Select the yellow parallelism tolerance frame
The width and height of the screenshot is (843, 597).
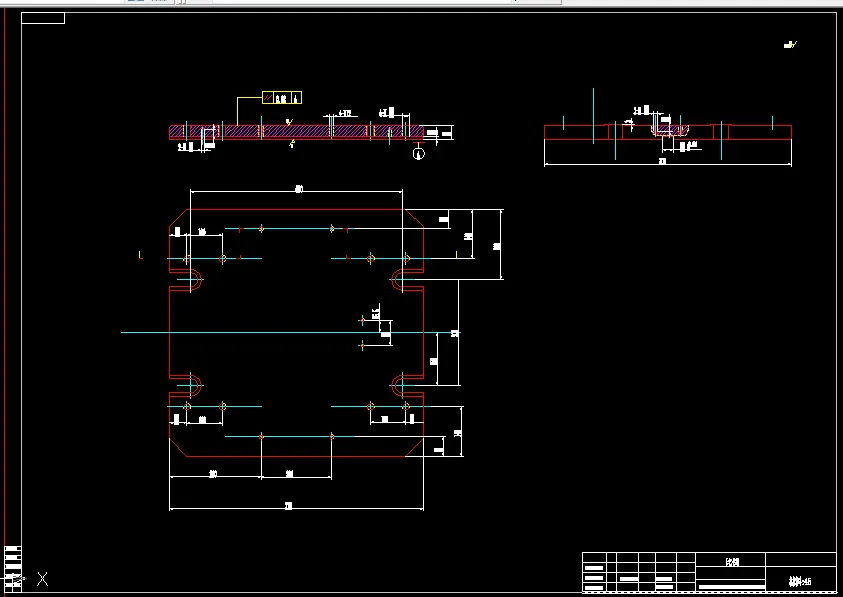[282, 98]
